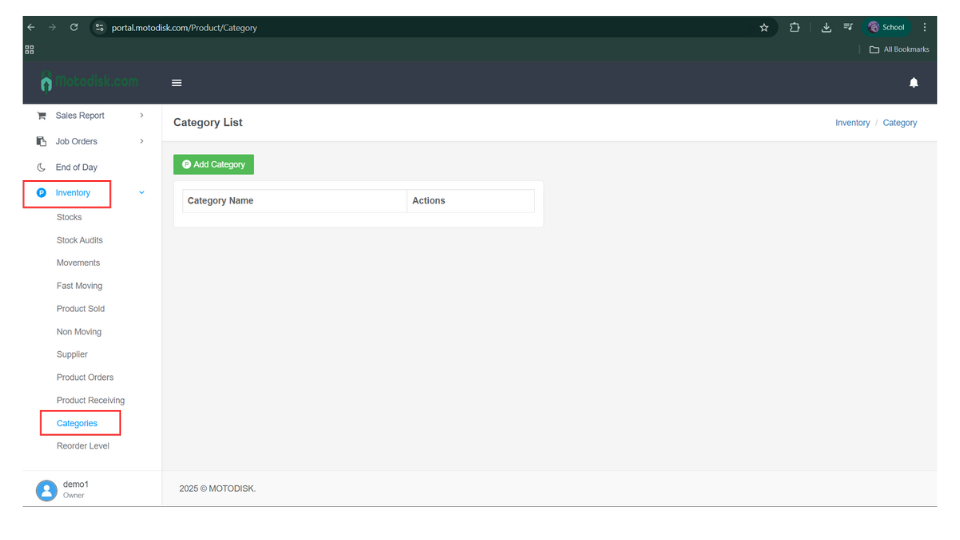Open the notification bell

pyautogui.click(x=913, y=83)
